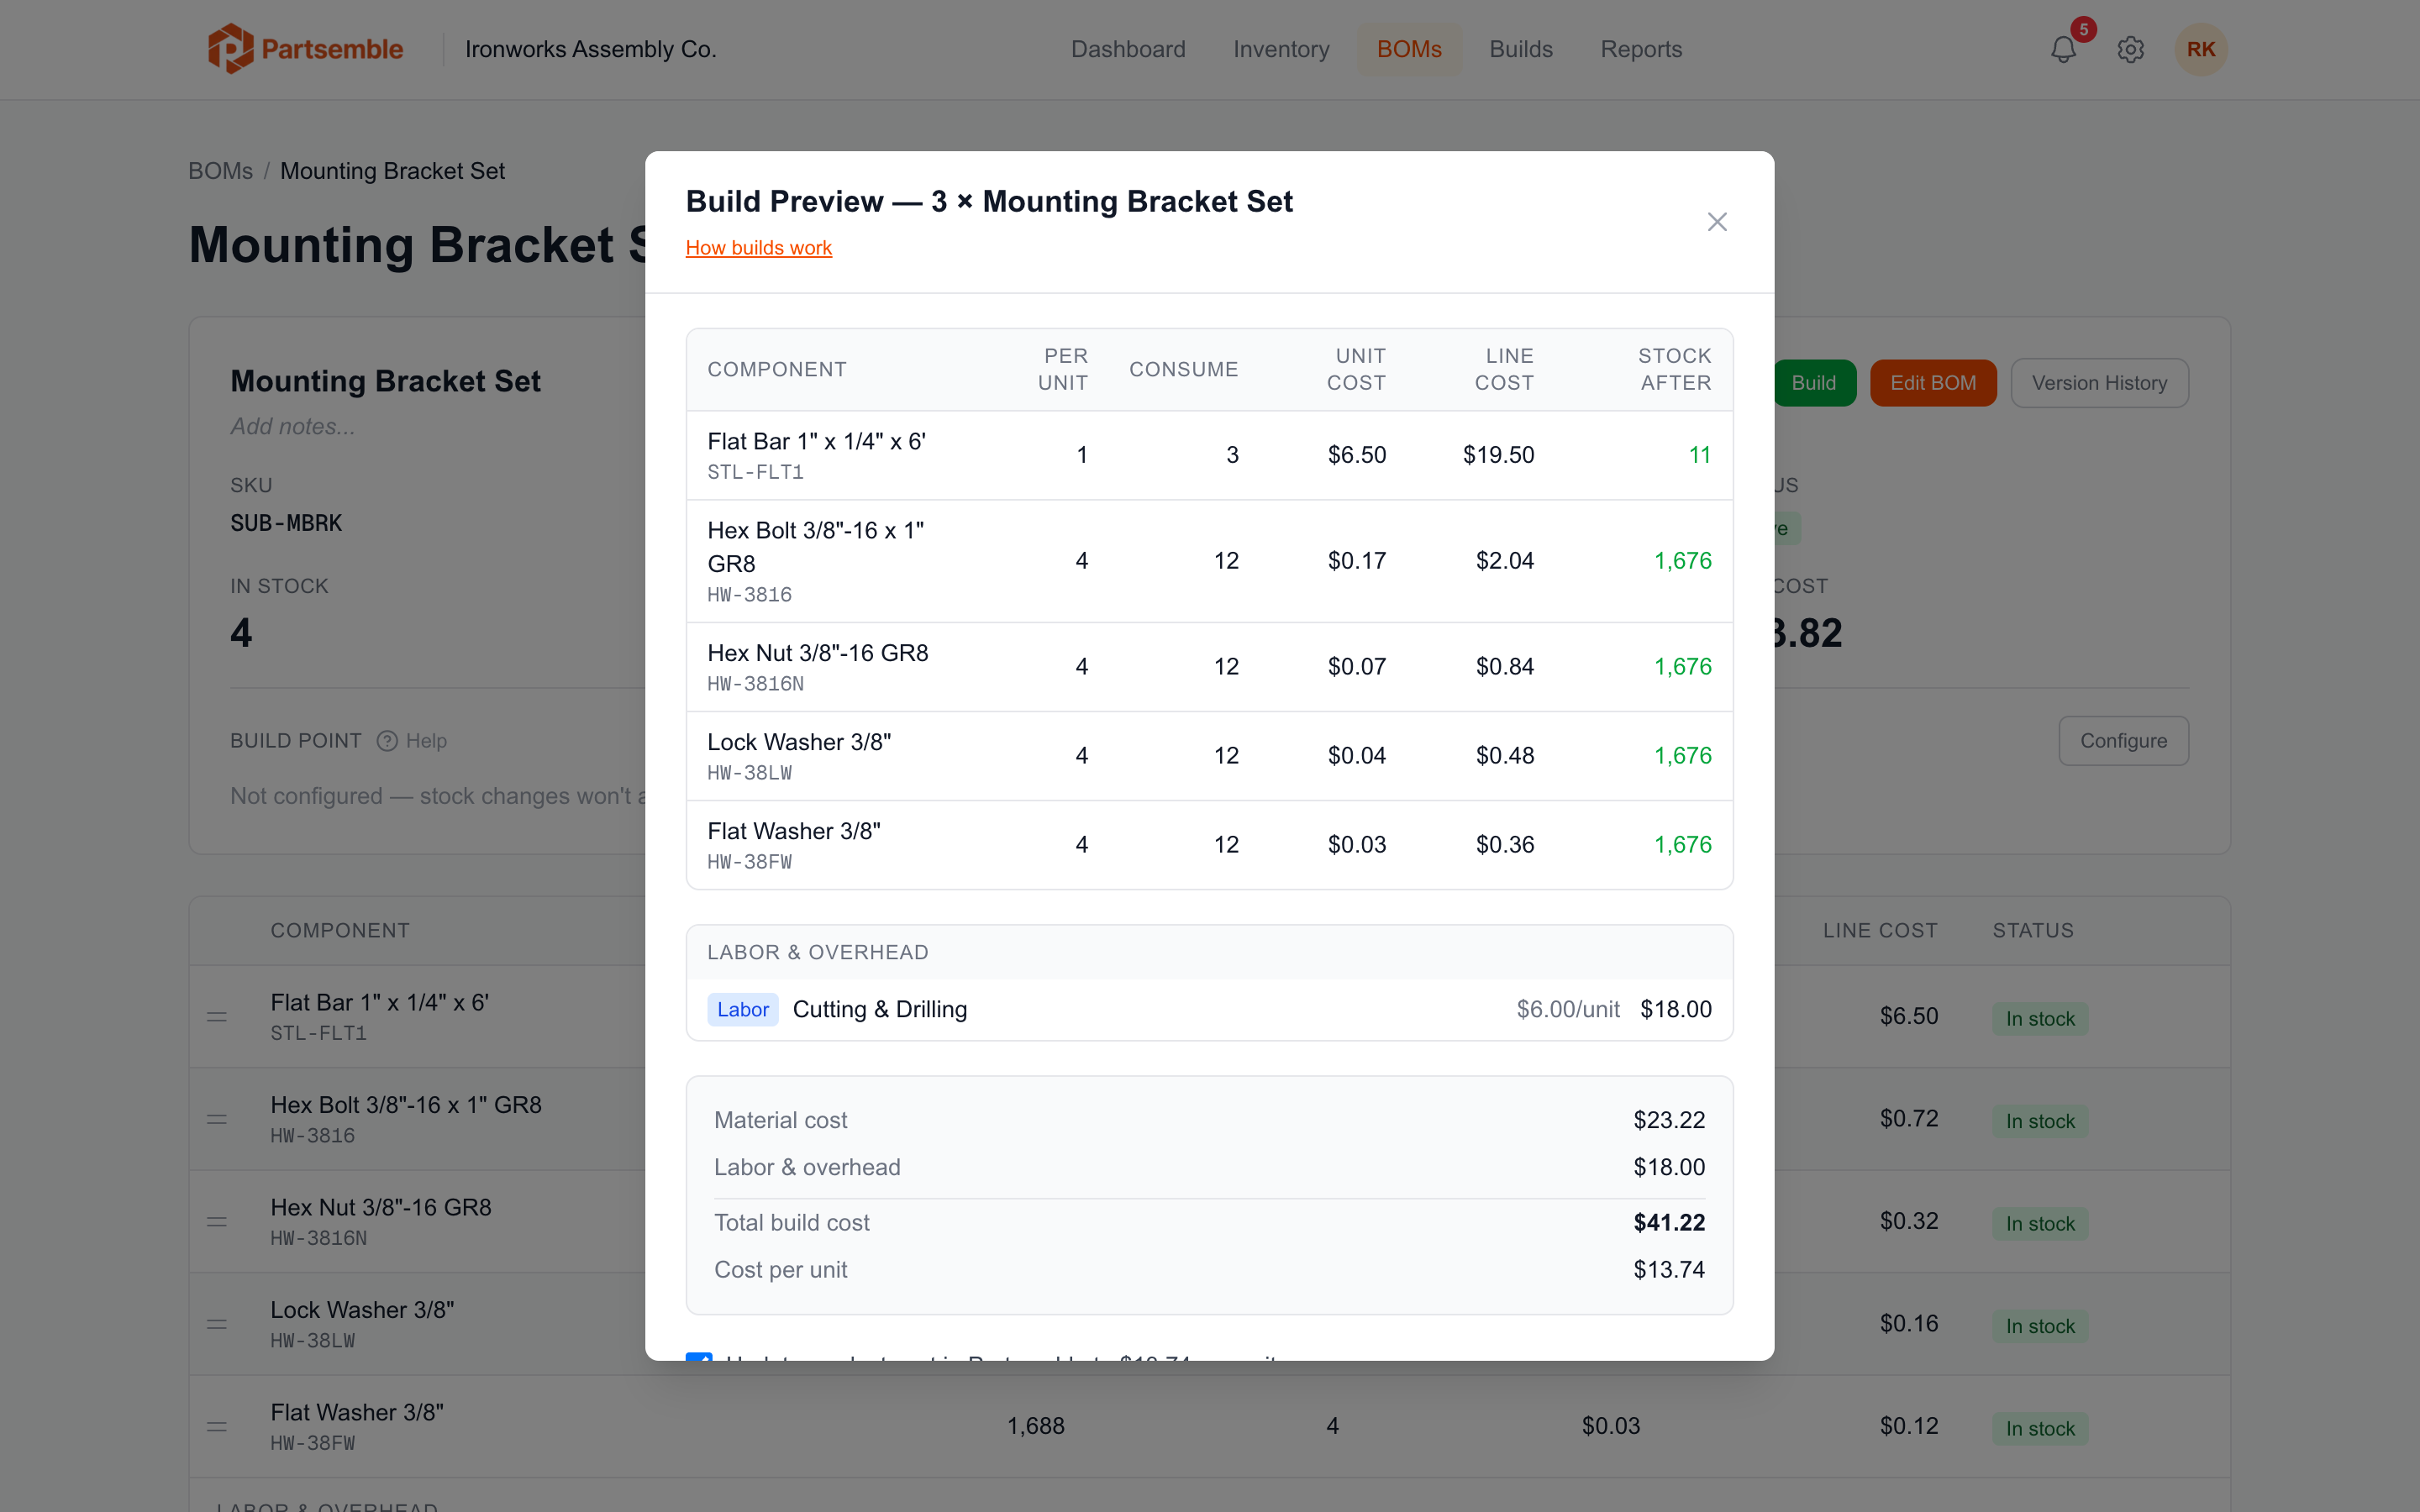
Task: Select HW-38FW SKU in preview table
Action: click(x=749, y=862)
